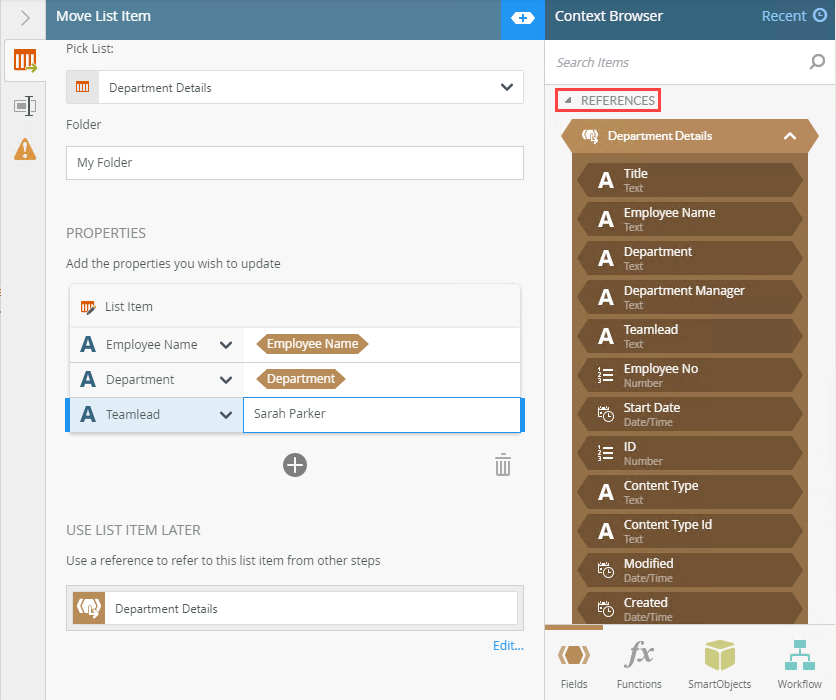This screenshot has height=700, width=836.
Task: Click the trash delete icon
Action: (503, 465)
